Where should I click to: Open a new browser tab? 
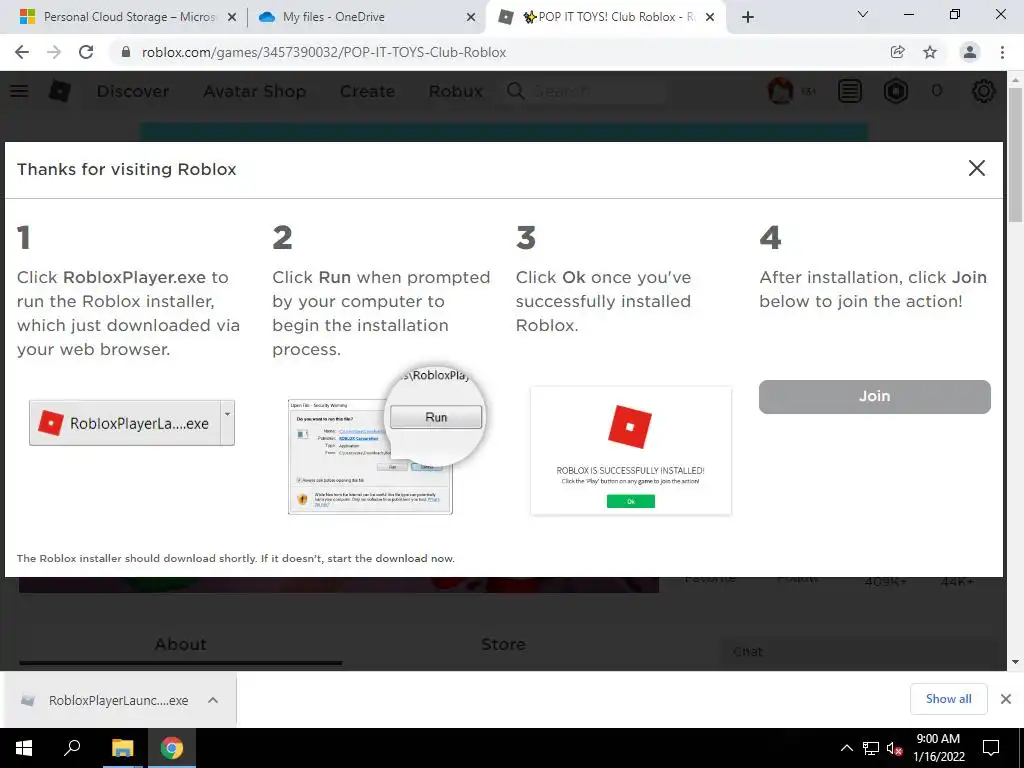pyautogui.click(x=748, y=18)
